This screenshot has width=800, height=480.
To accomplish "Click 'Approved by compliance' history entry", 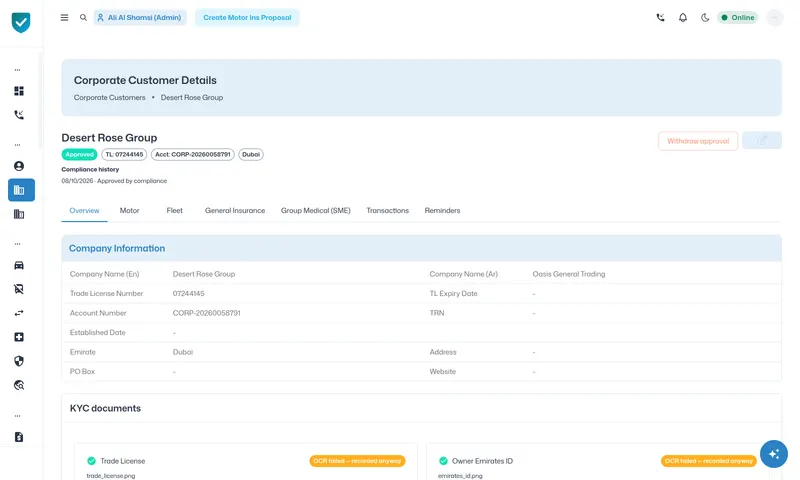I will tap(114, 181).
